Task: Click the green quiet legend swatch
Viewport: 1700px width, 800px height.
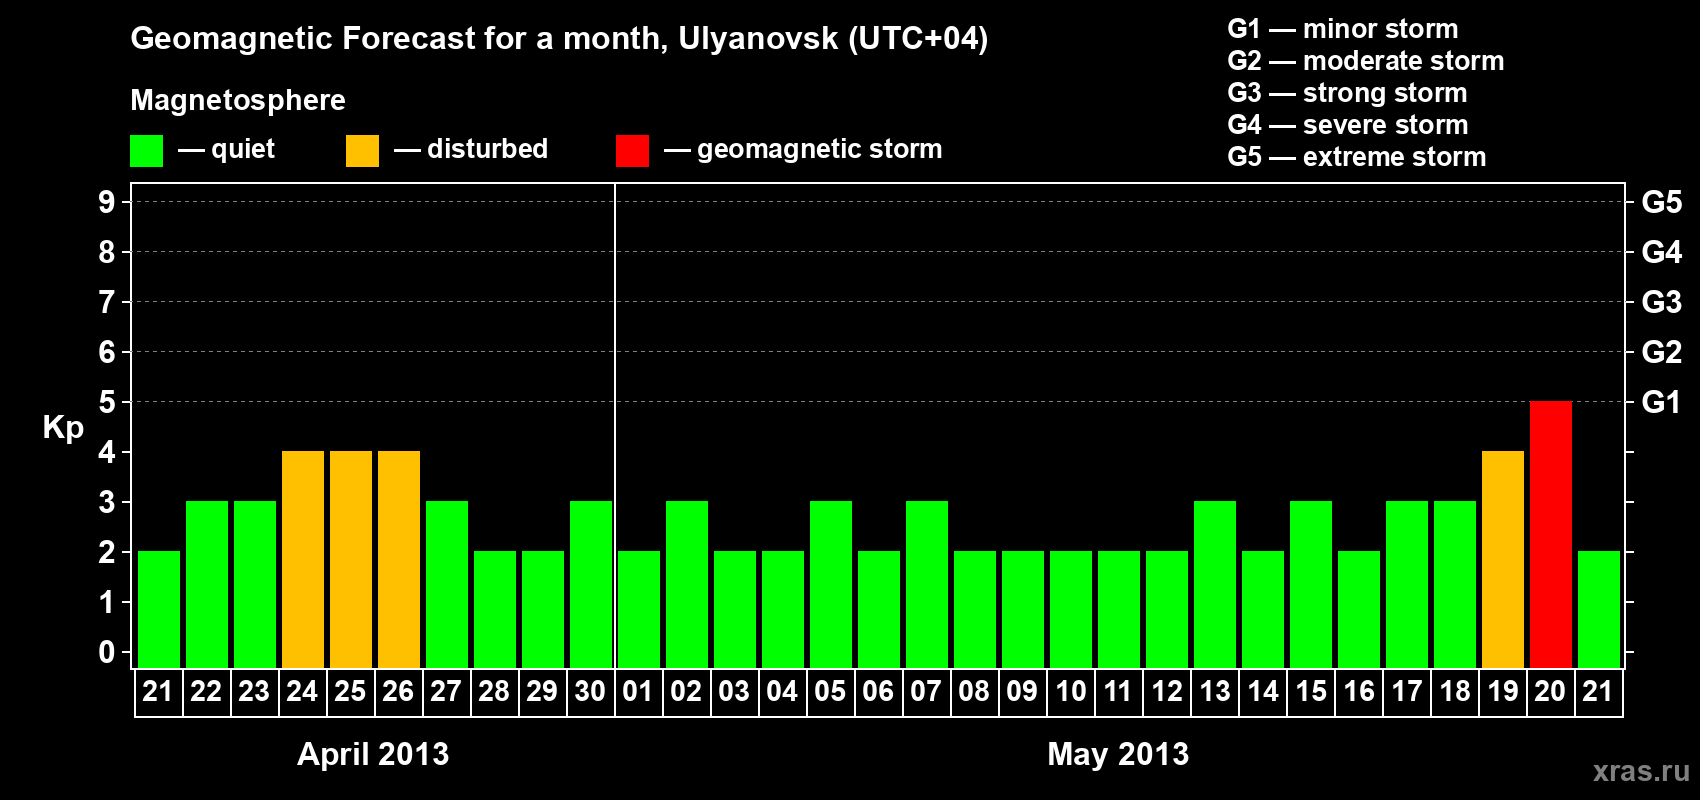Action: [x=146, y=151]
